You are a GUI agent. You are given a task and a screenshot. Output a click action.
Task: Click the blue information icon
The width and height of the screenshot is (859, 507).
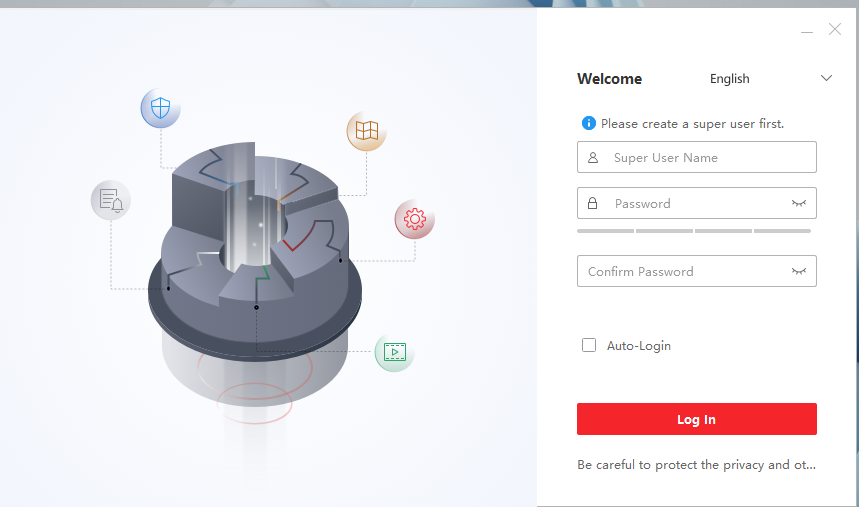click(x=589, y=124)
